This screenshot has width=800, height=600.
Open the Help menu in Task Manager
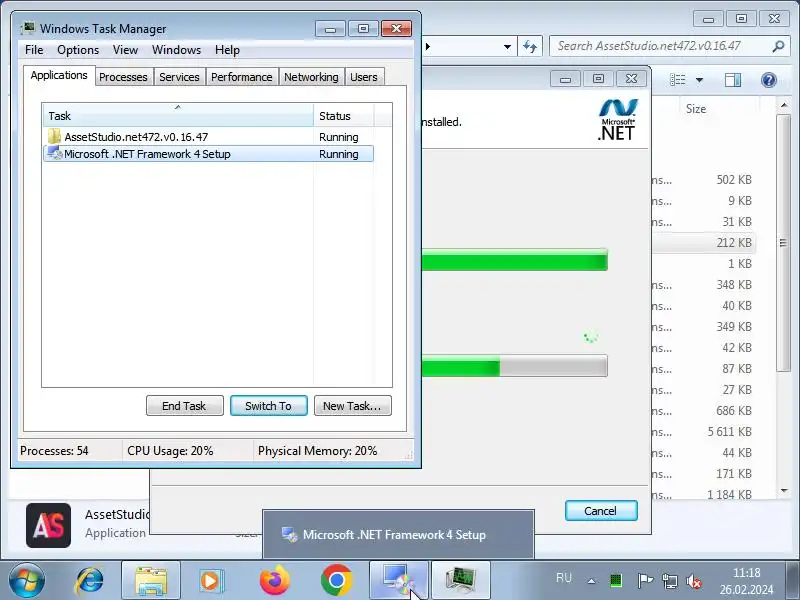(x=227, y=50)
